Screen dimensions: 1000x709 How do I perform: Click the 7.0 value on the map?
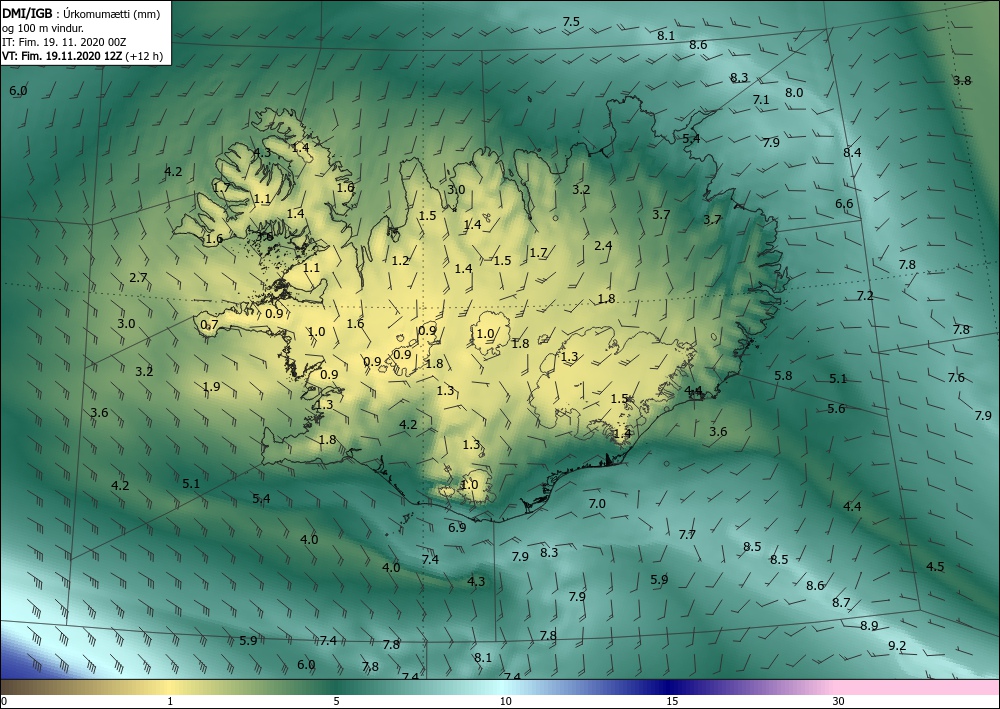tap(596, 504)
